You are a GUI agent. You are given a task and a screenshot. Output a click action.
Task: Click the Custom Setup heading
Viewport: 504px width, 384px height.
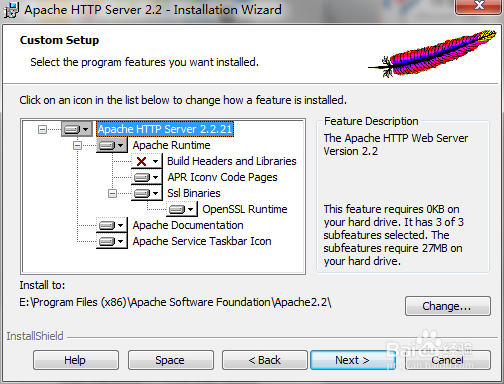pos(59,40)
